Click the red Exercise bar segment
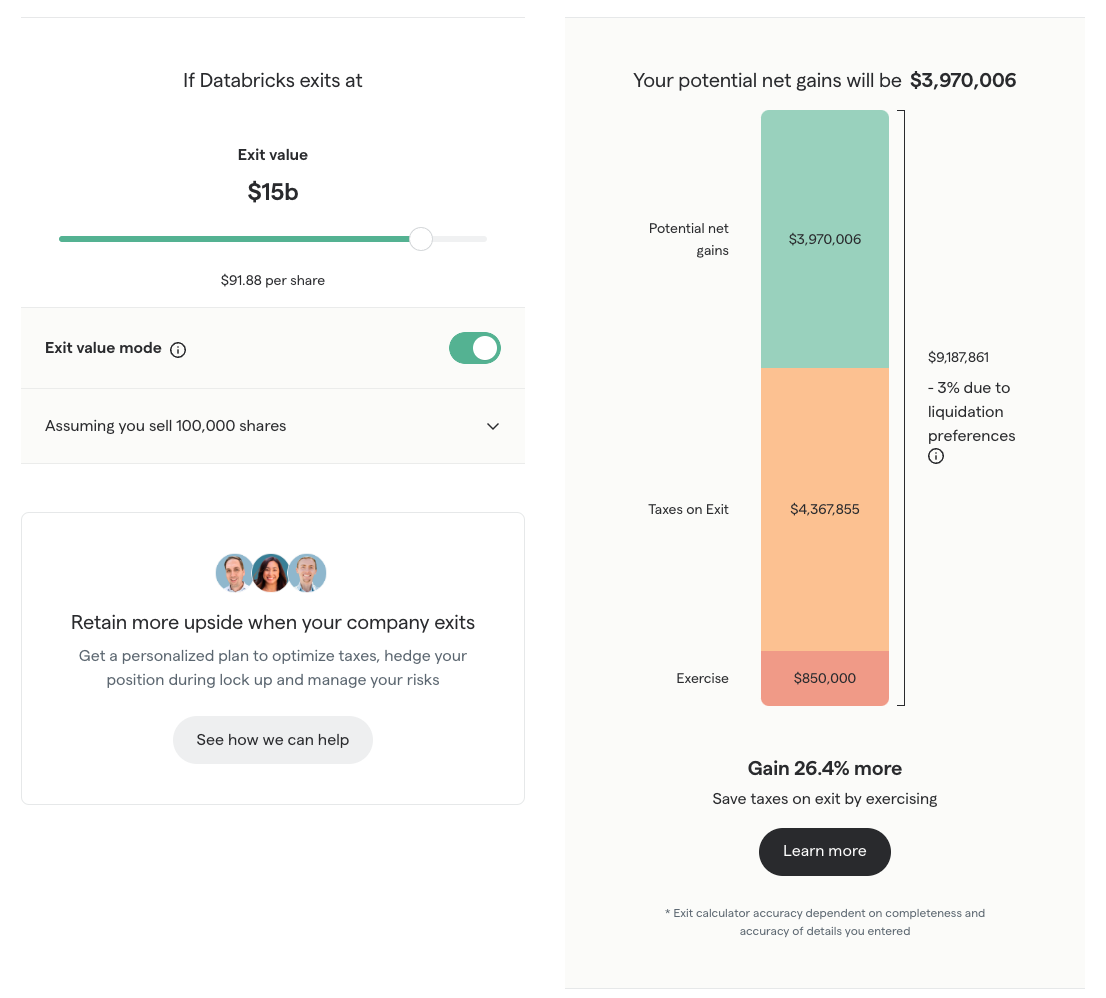This screenshot has height=998, width=1106. click(x=824, y=678)
